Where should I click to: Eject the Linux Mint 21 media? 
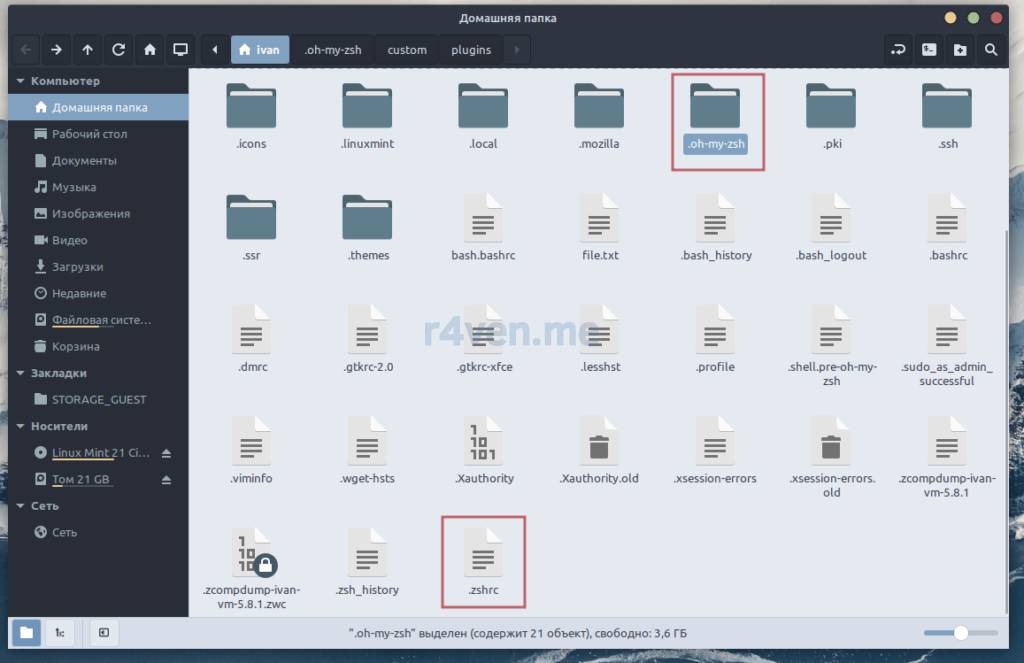pyautogui.click(x=167, y=453)
